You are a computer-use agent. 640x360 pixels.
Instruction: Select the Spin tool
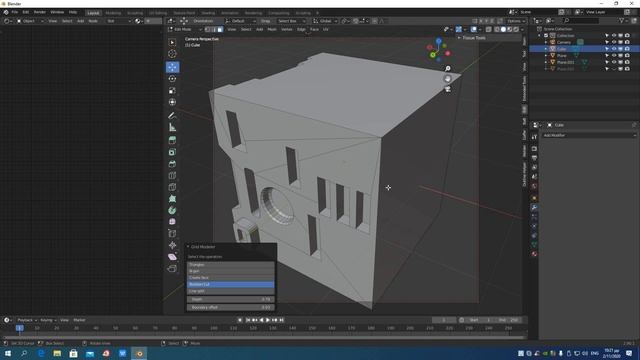pos(172,210)
